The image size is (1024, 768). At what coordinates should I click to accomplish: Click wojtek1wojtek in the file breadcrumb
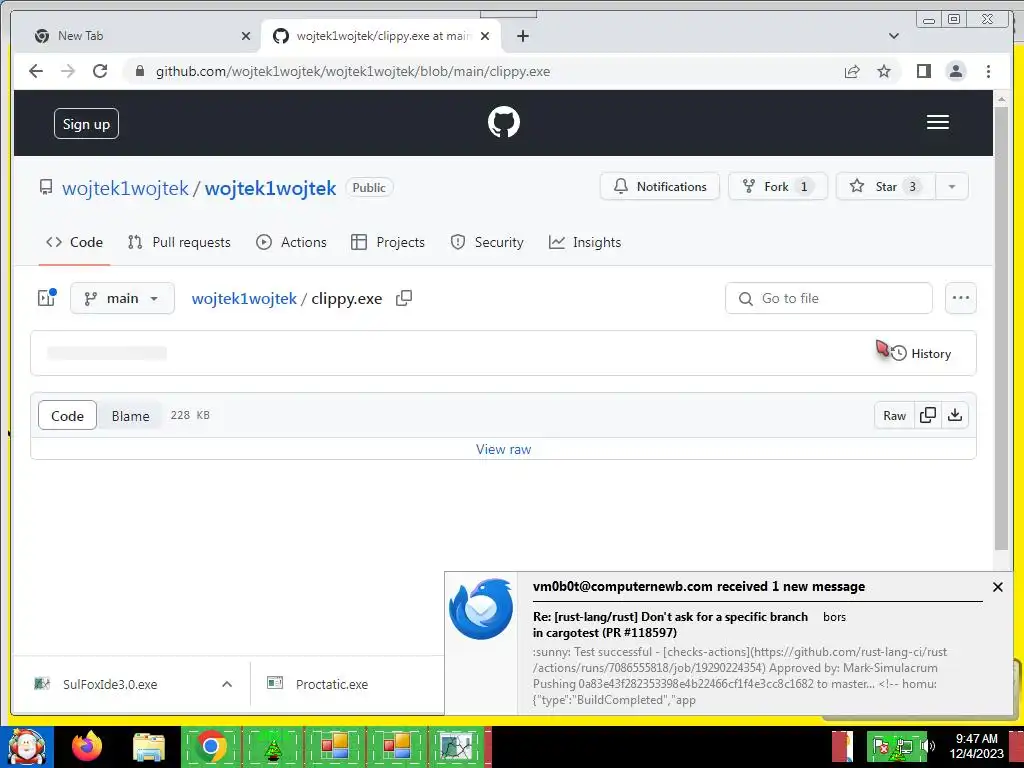244,298
